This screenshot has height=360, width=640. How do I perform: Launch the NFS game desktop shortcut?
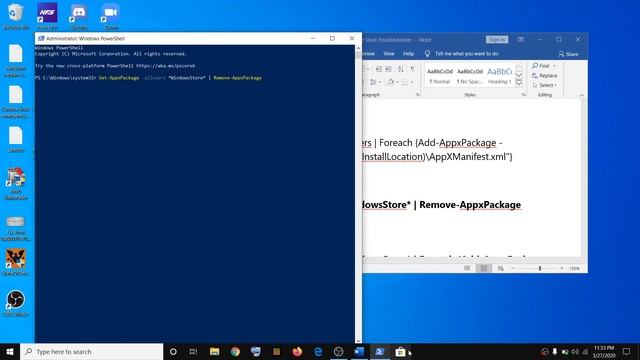pos(47,16)
